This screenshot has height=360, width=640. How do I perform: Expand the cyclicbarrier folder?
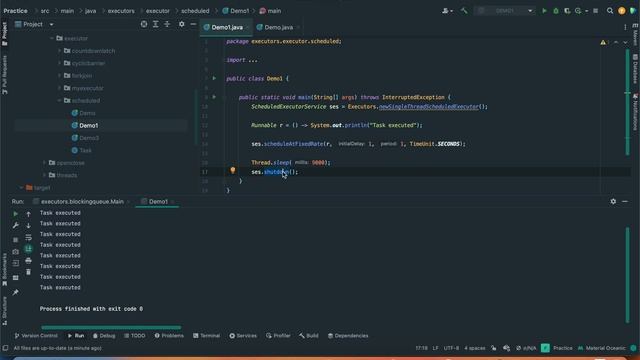tap(60, 63)
